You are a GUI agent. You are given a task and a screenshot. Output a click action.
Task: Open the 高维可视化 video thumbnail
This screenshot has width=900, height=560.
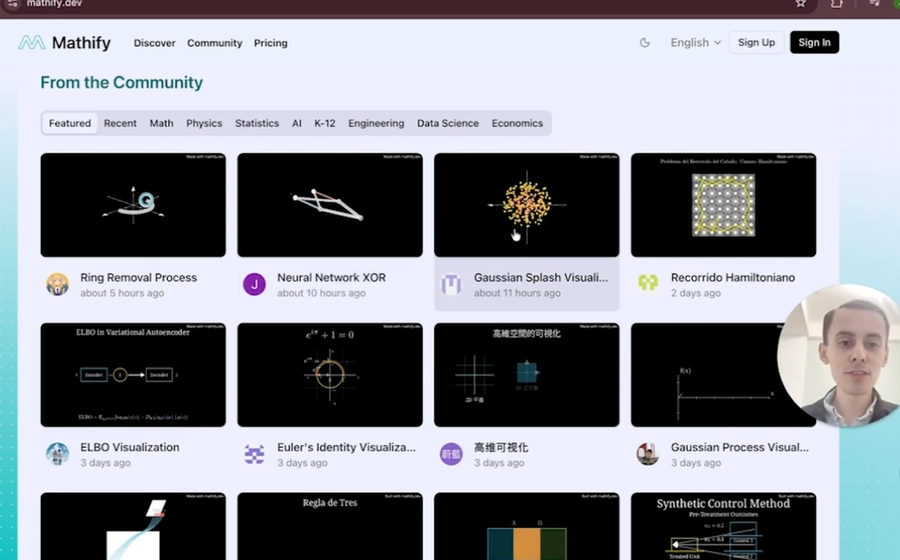527,375
